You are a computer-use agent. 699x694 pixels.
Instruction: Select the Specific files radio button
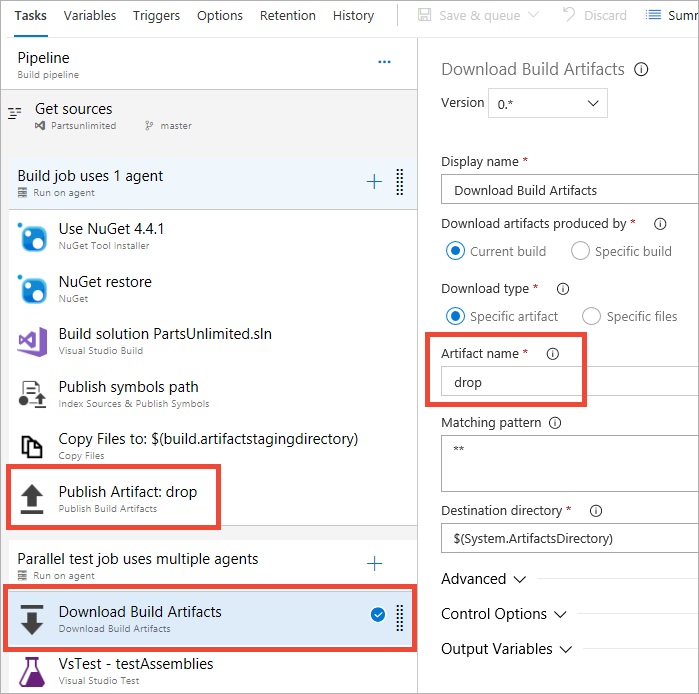coord(591,316)
